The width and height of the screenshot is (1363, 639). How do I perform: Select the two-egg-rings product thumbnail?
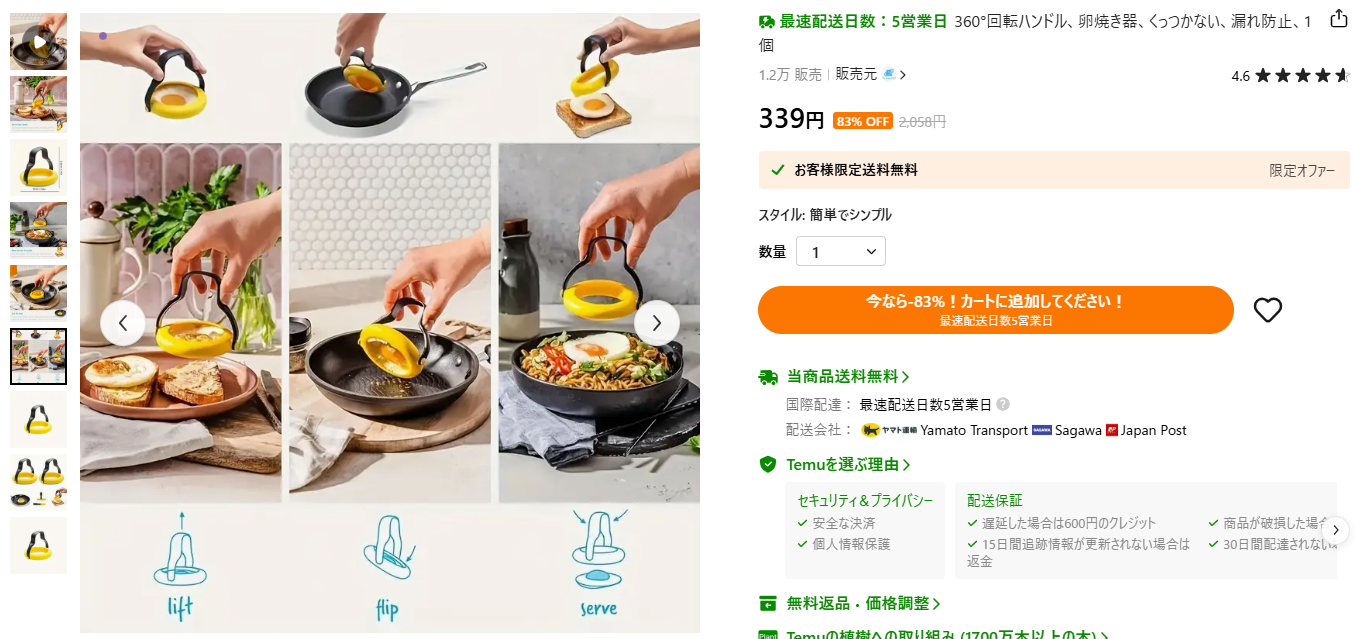tap(39, 482)
